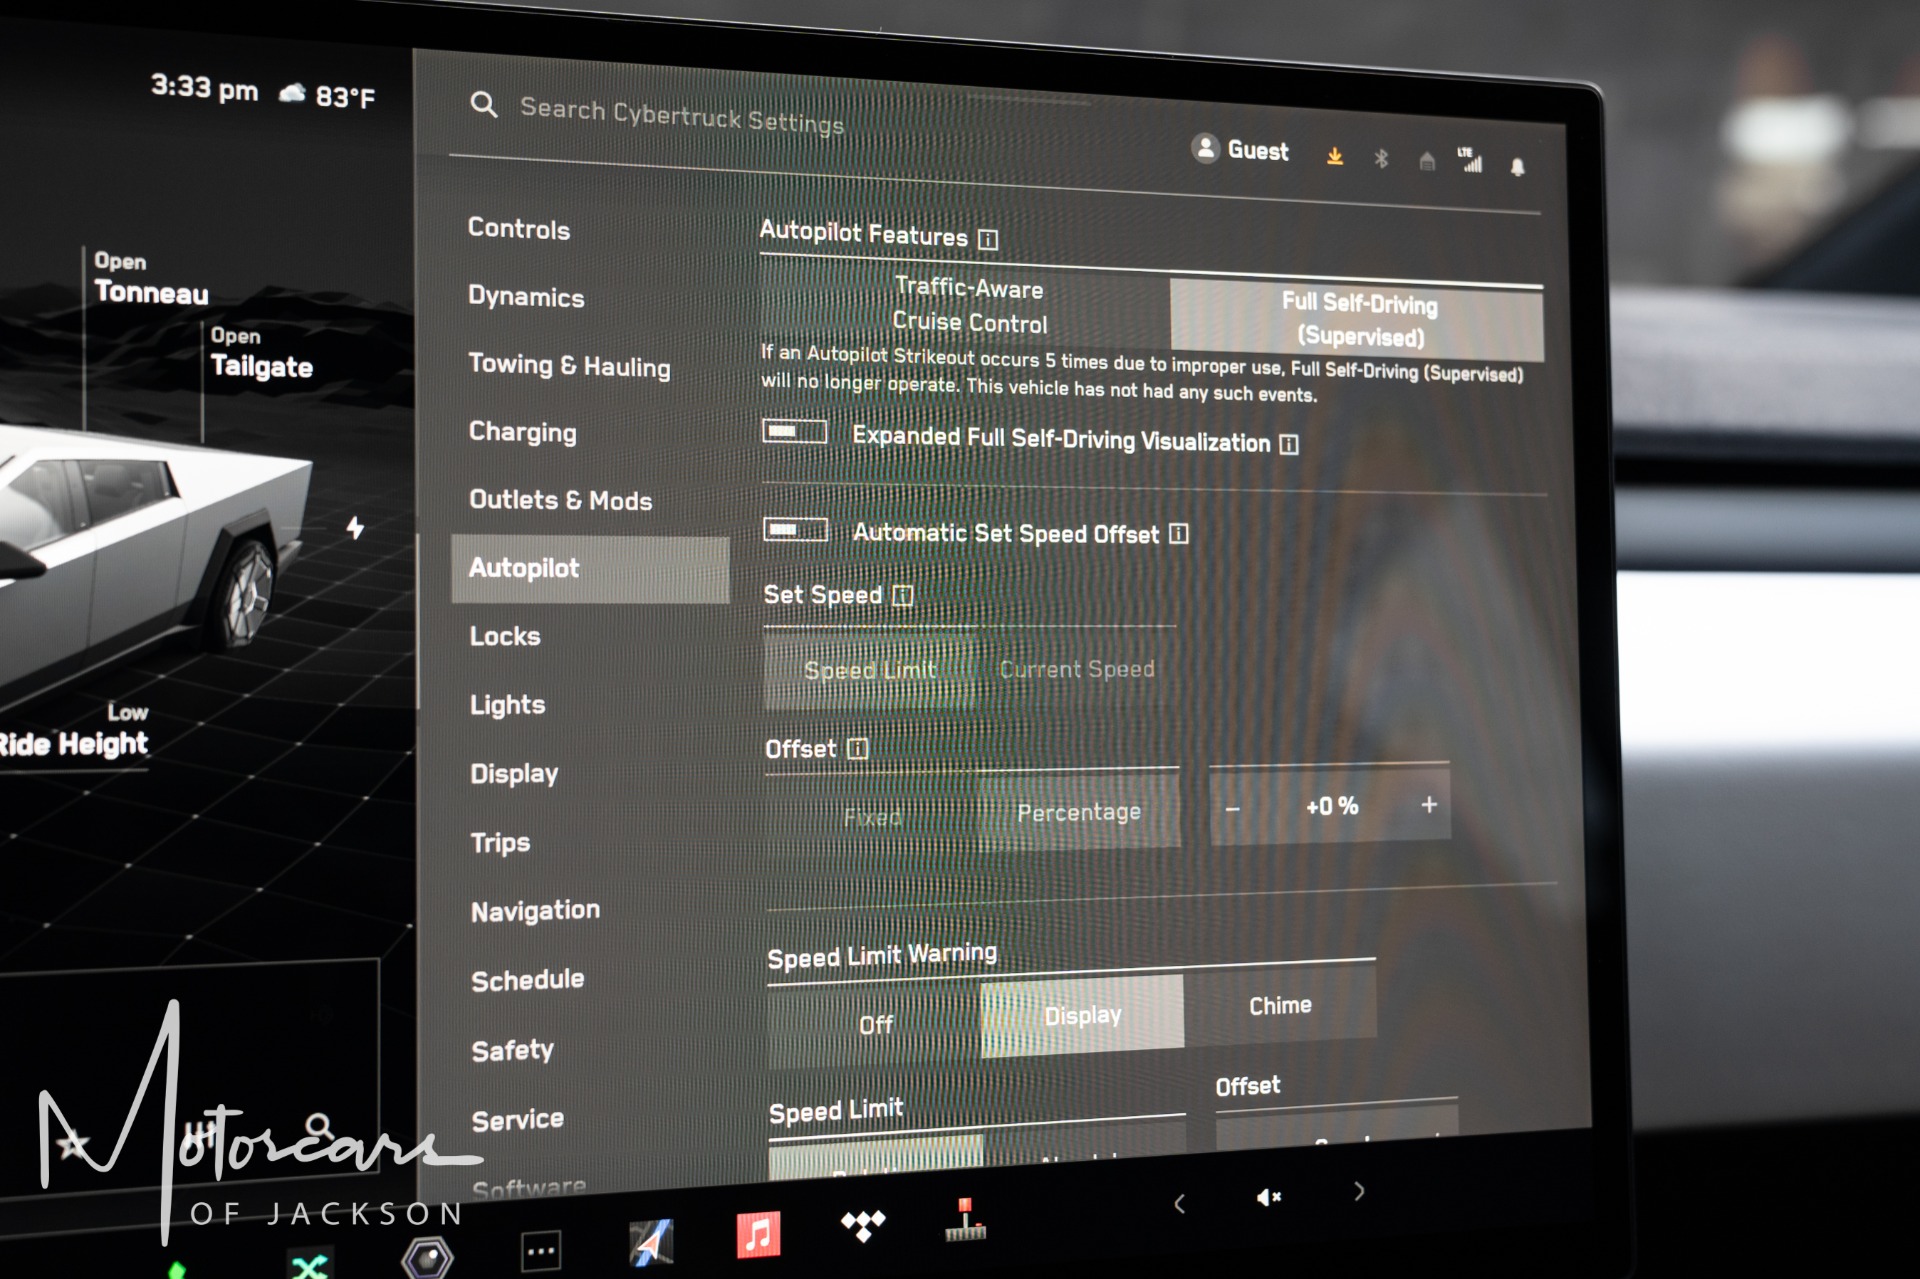Open Trips settings menu

click(x=500, y=843)
